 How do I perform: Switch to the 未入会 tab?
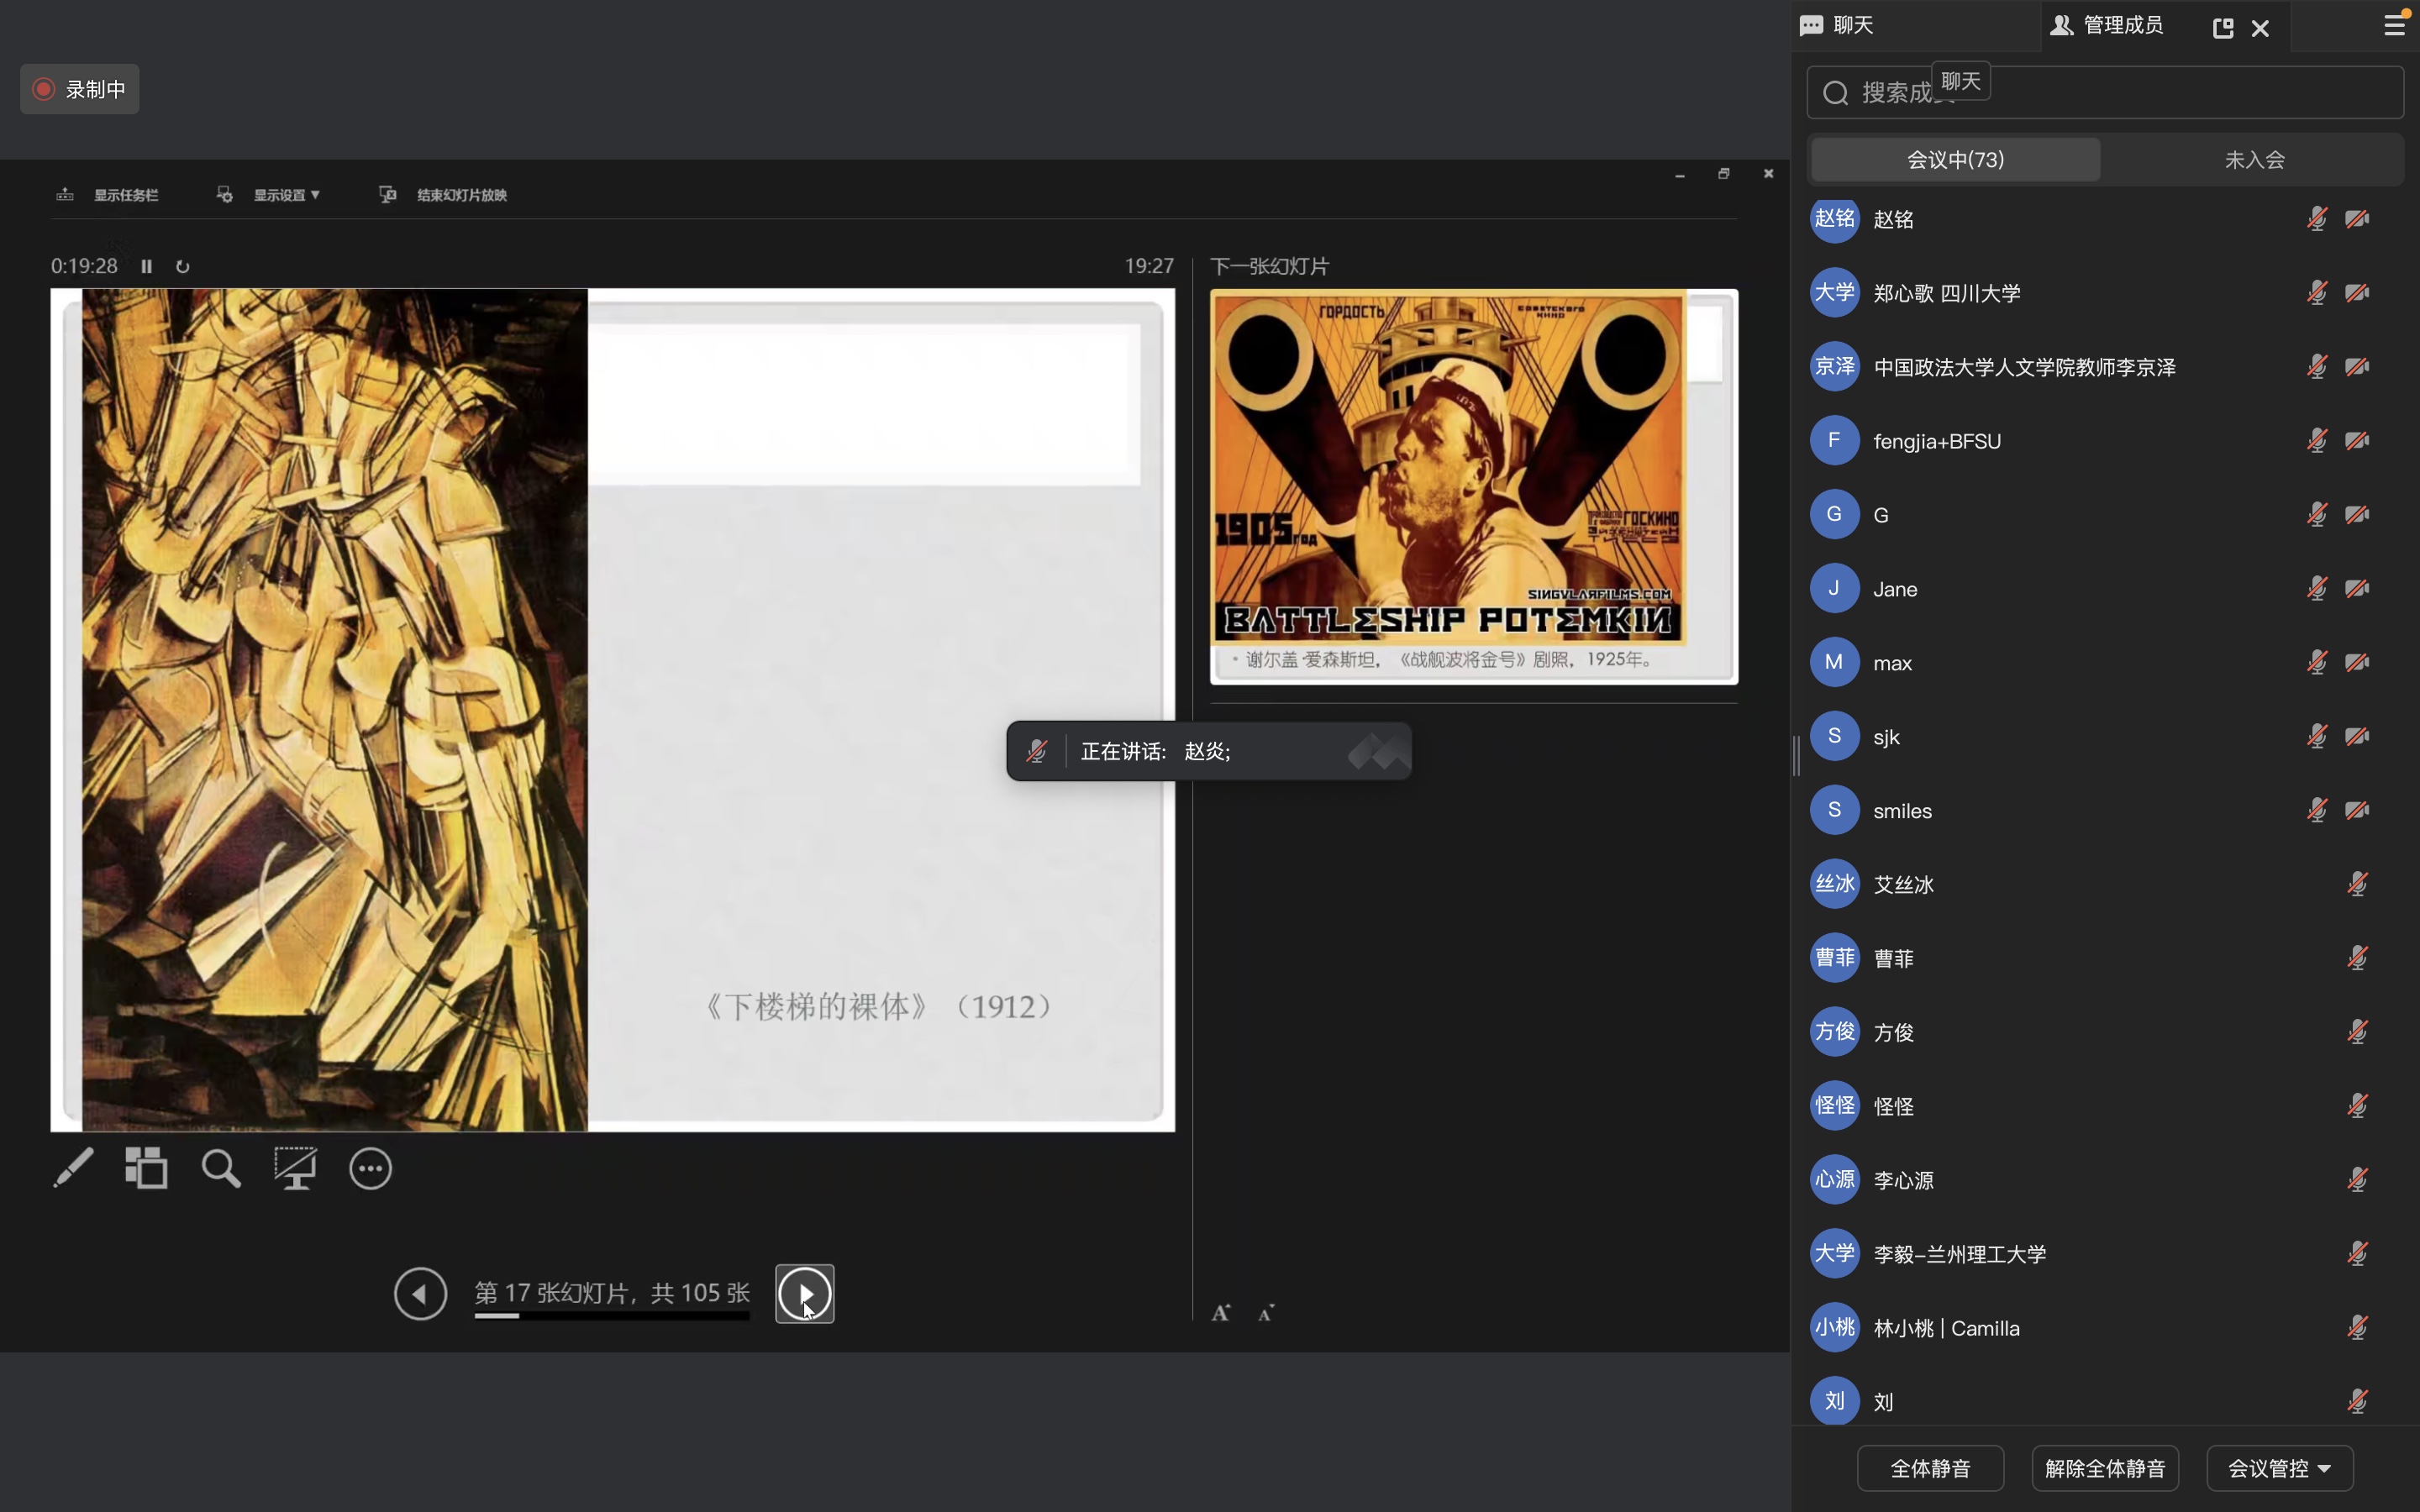(x=2253, y=160)
